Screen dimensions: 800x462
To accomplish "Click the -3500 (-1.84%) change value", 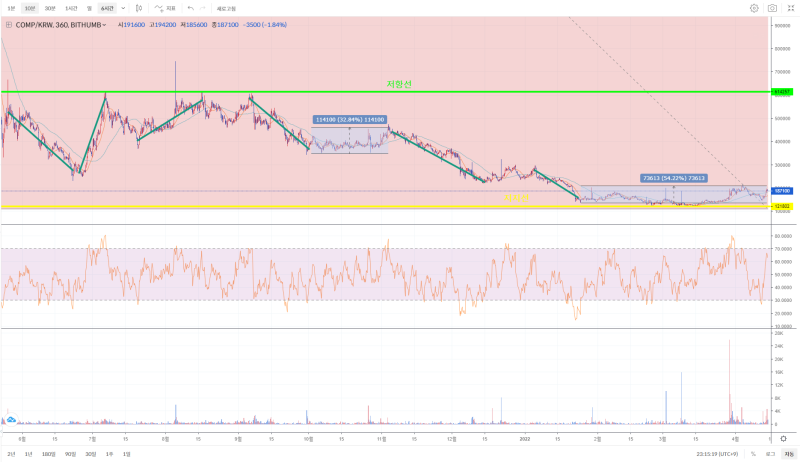I will tap(264, 24).
